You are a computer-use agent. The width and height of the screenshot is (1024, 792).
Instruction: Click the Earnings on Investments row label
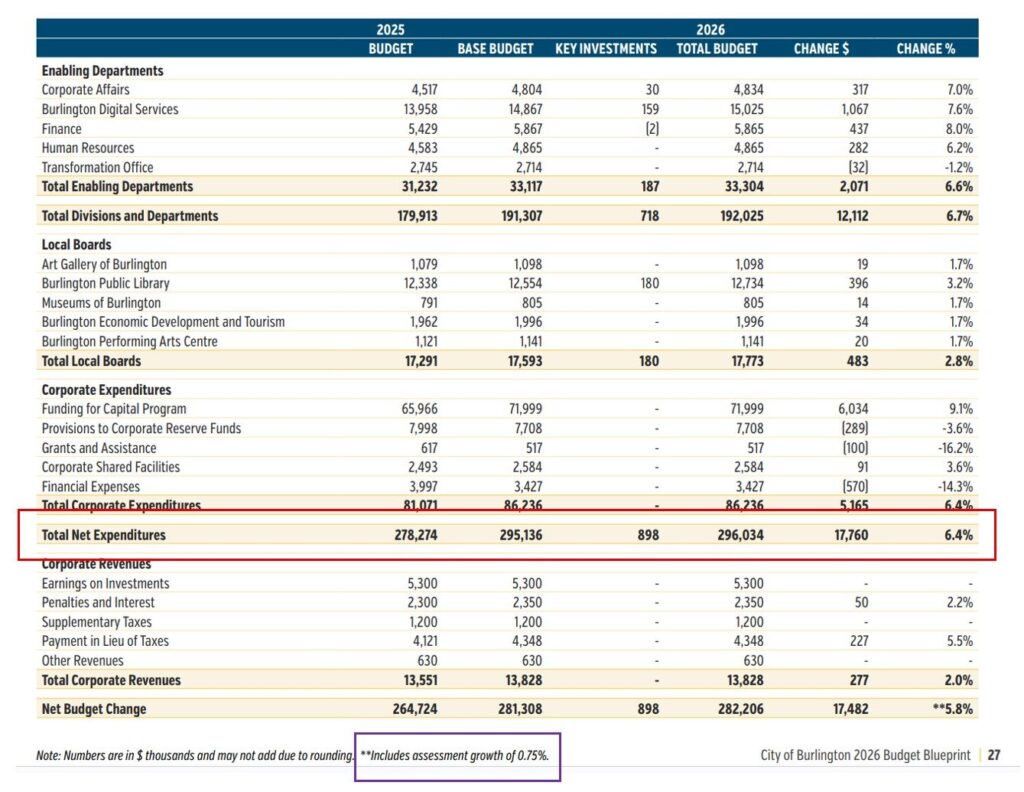pos(105,584)
